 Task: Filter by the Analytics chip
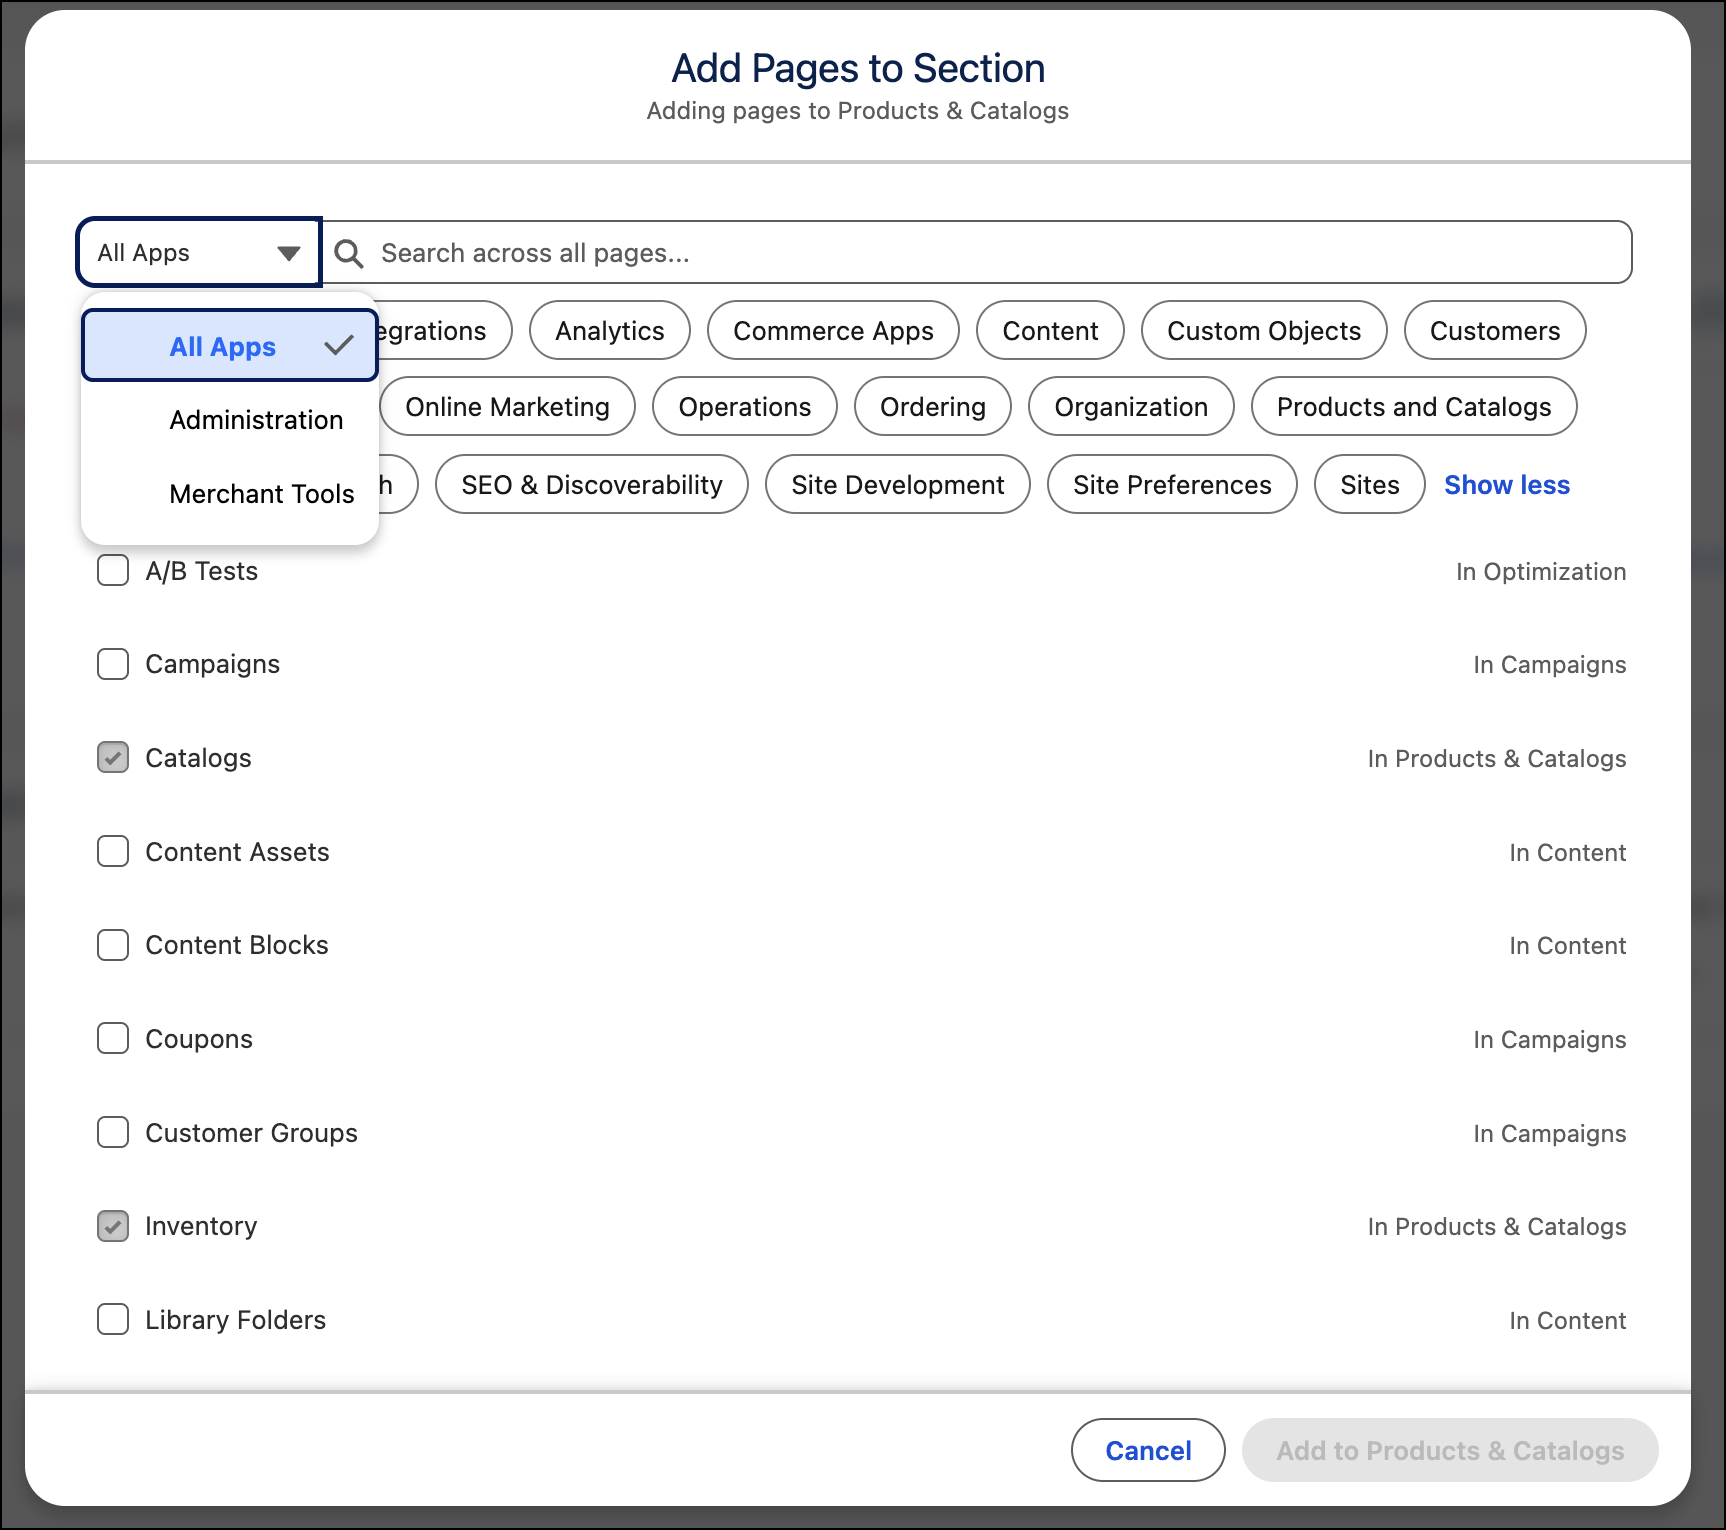pos(610,331)
